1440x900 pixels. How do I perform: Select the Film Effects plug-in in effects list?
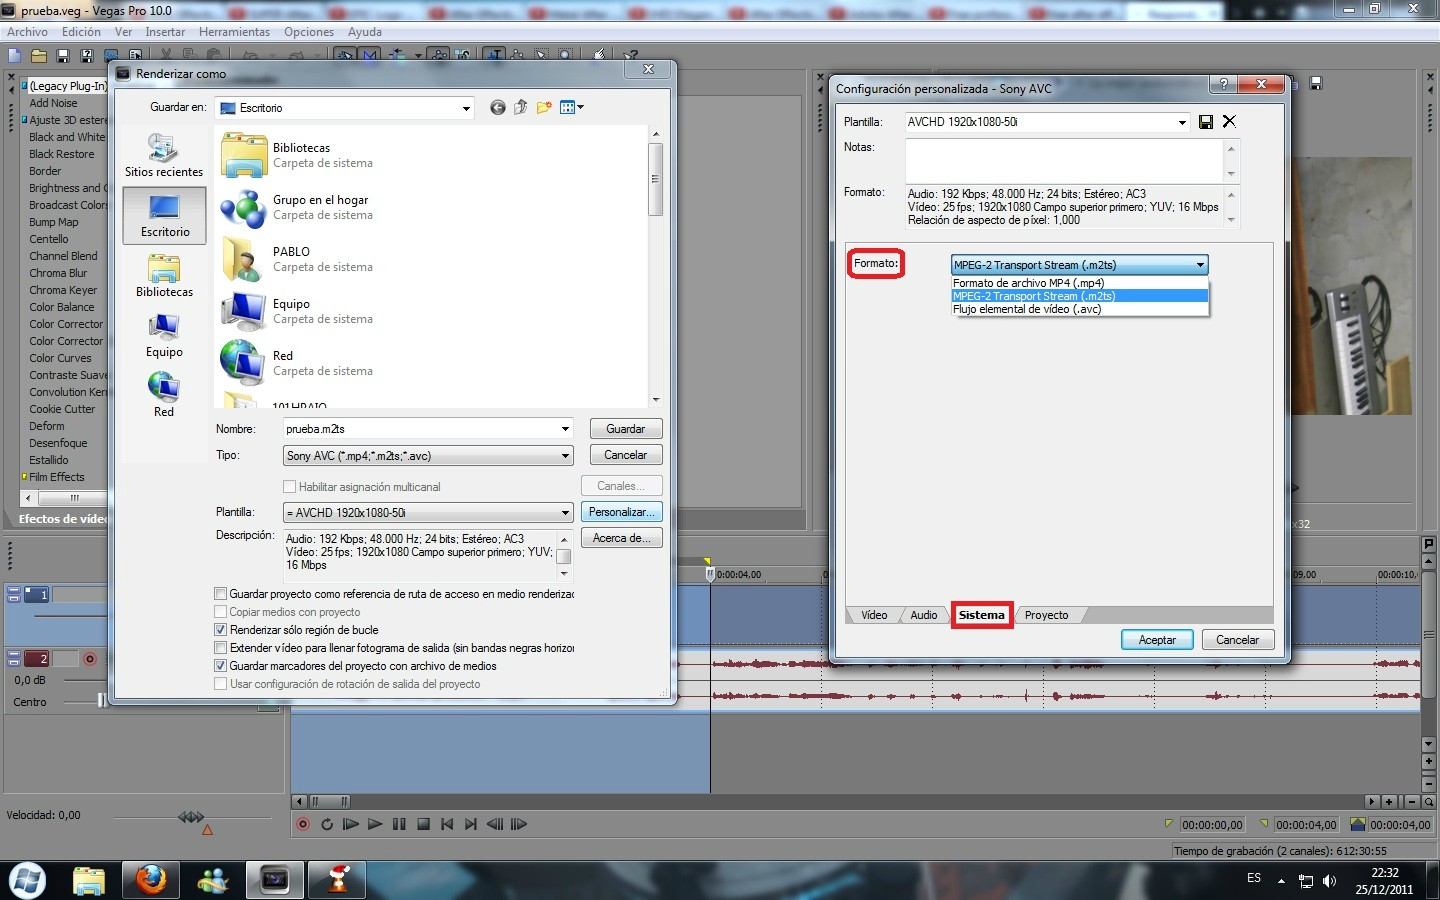(x=57, y=477)
